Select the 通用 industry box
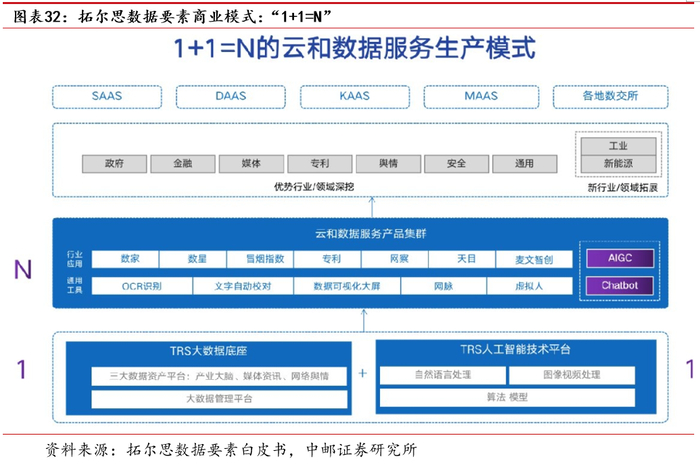 [525, 164]
